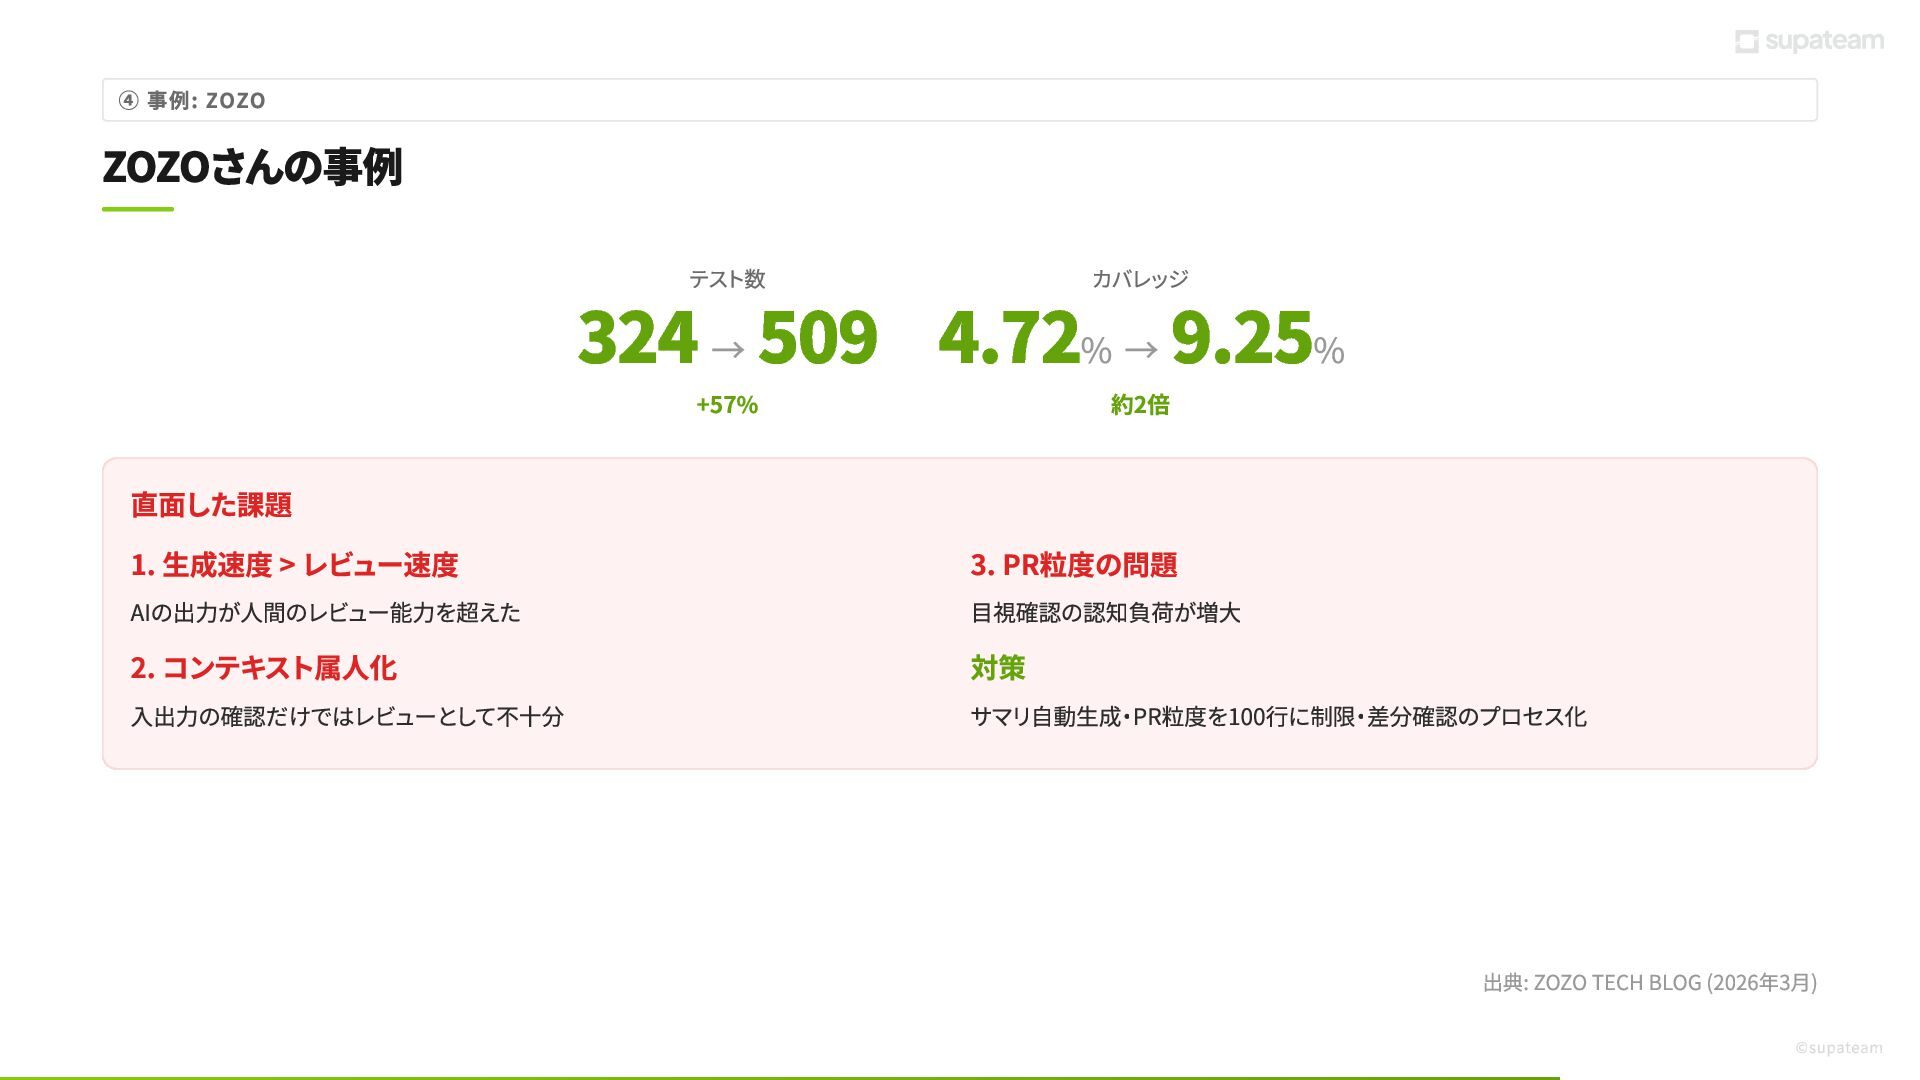Click the arrow between 4.72% and 9.25%
This screenshot has width=1920, height=1080.
[1141, 349]
